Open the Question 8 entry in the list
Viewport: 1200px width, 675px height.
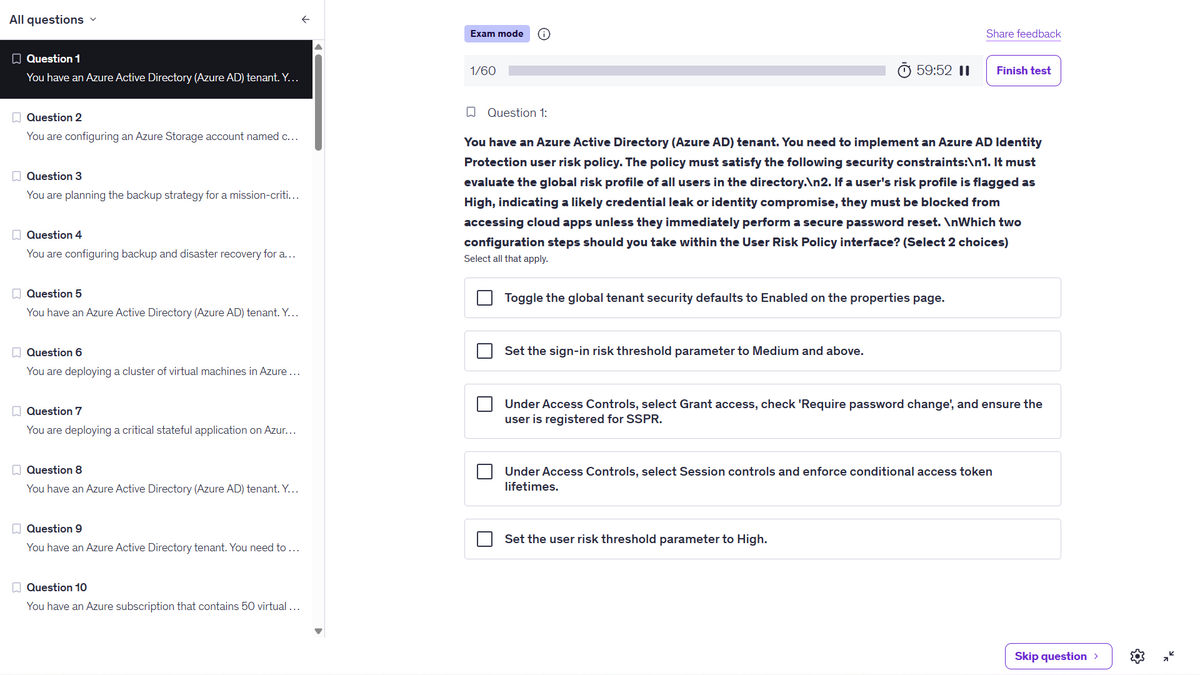(x=155, y=480)
